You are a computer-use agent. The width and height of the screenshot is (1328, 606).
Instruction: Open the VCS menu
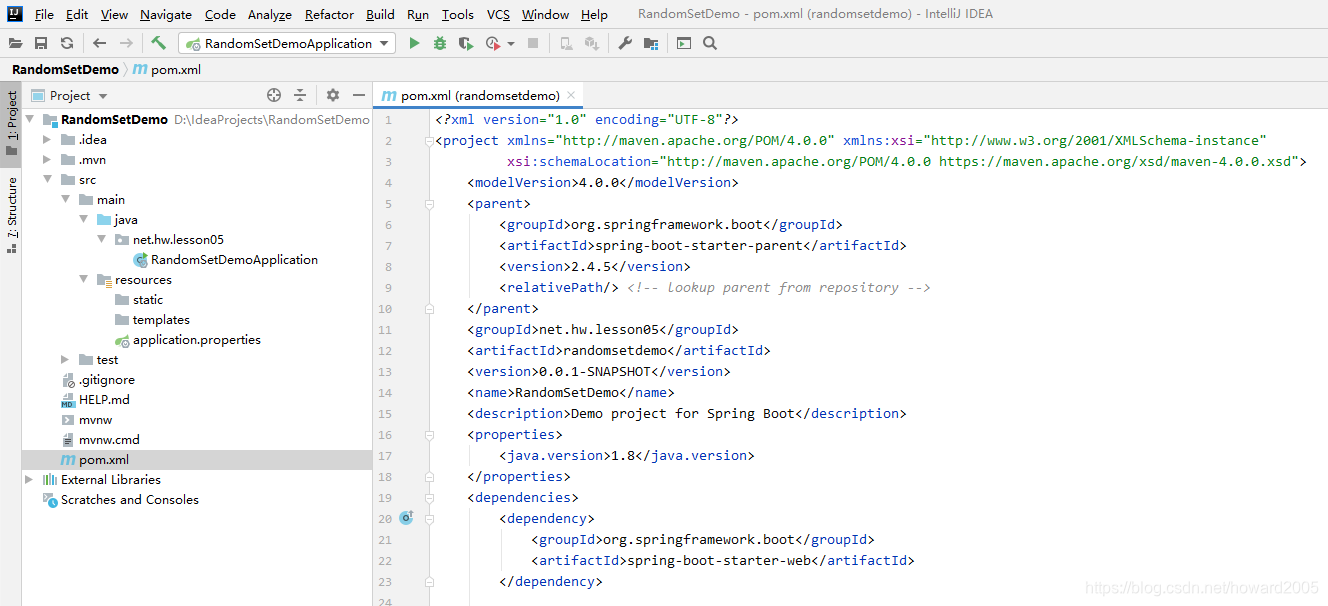pos(498,14)
